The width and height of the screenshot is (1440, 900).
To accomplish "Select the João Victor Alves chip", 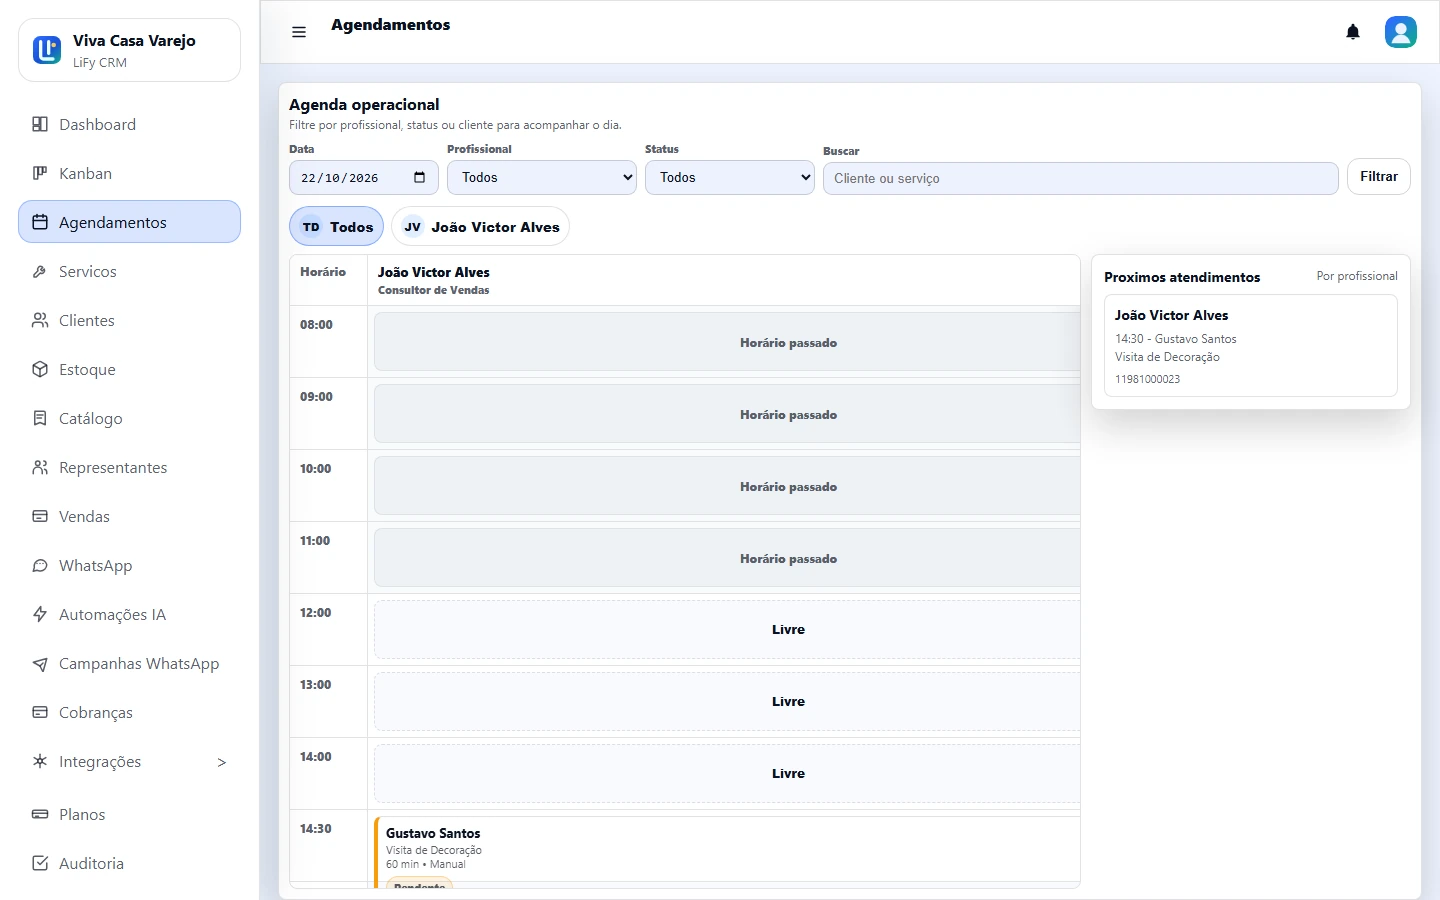I will pyautogui.click(x=481, y=227).
